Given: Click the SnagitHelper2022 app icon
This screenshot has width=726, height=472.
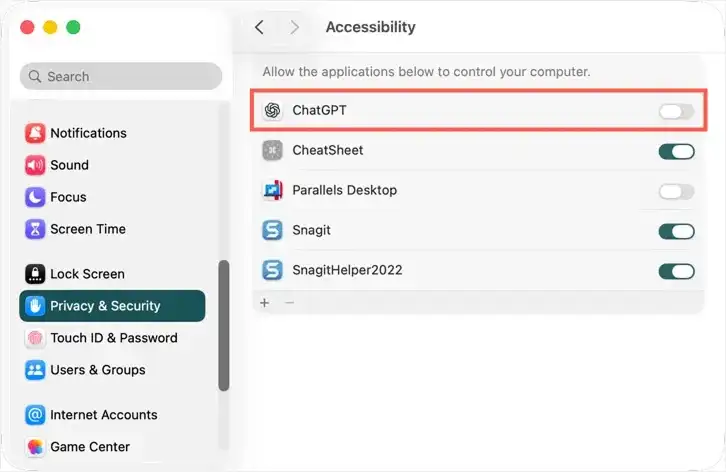Looking at the screenshot, I should coord(272,270).
